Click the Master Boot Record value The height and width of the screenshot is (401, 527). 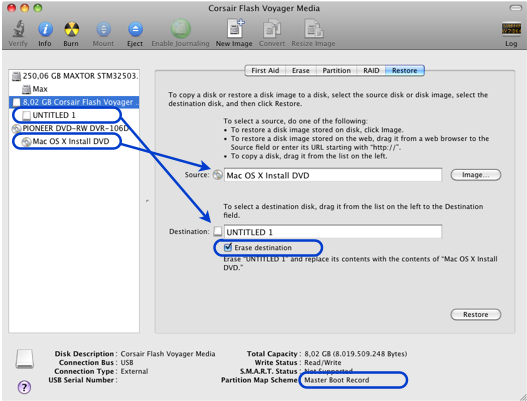pos(336,380)
